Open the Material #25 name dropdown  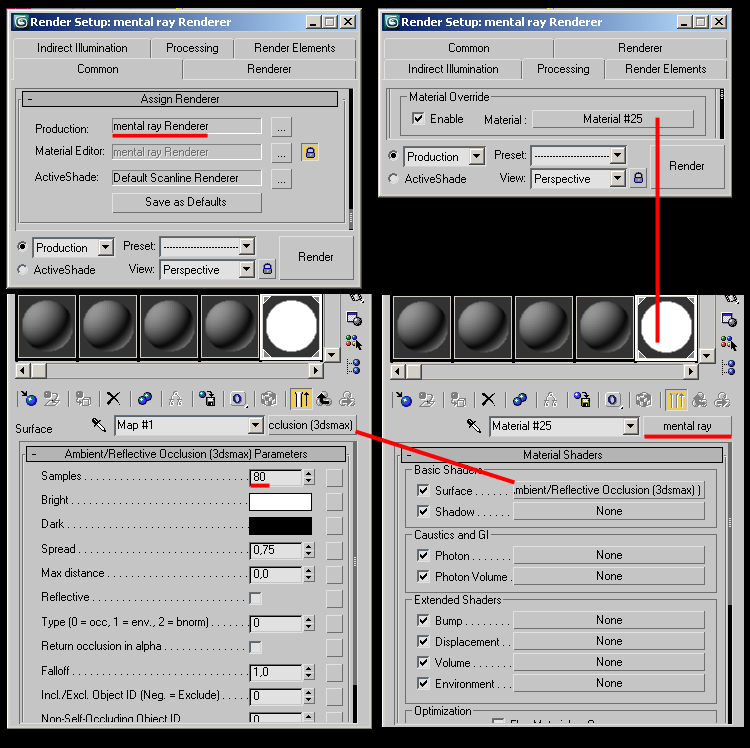coord(630,426)
